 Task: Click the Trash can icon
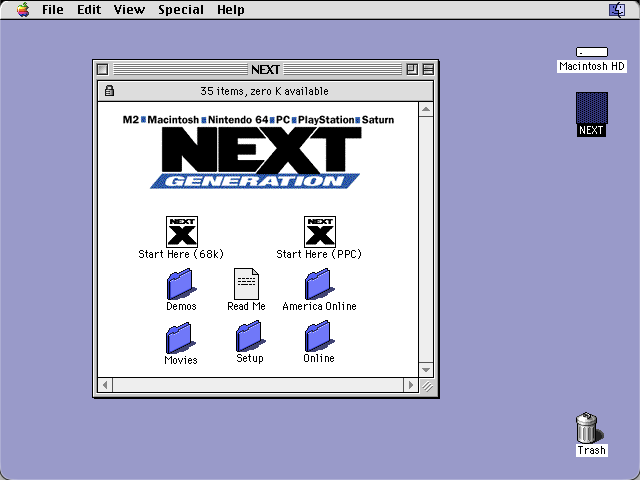588,427
